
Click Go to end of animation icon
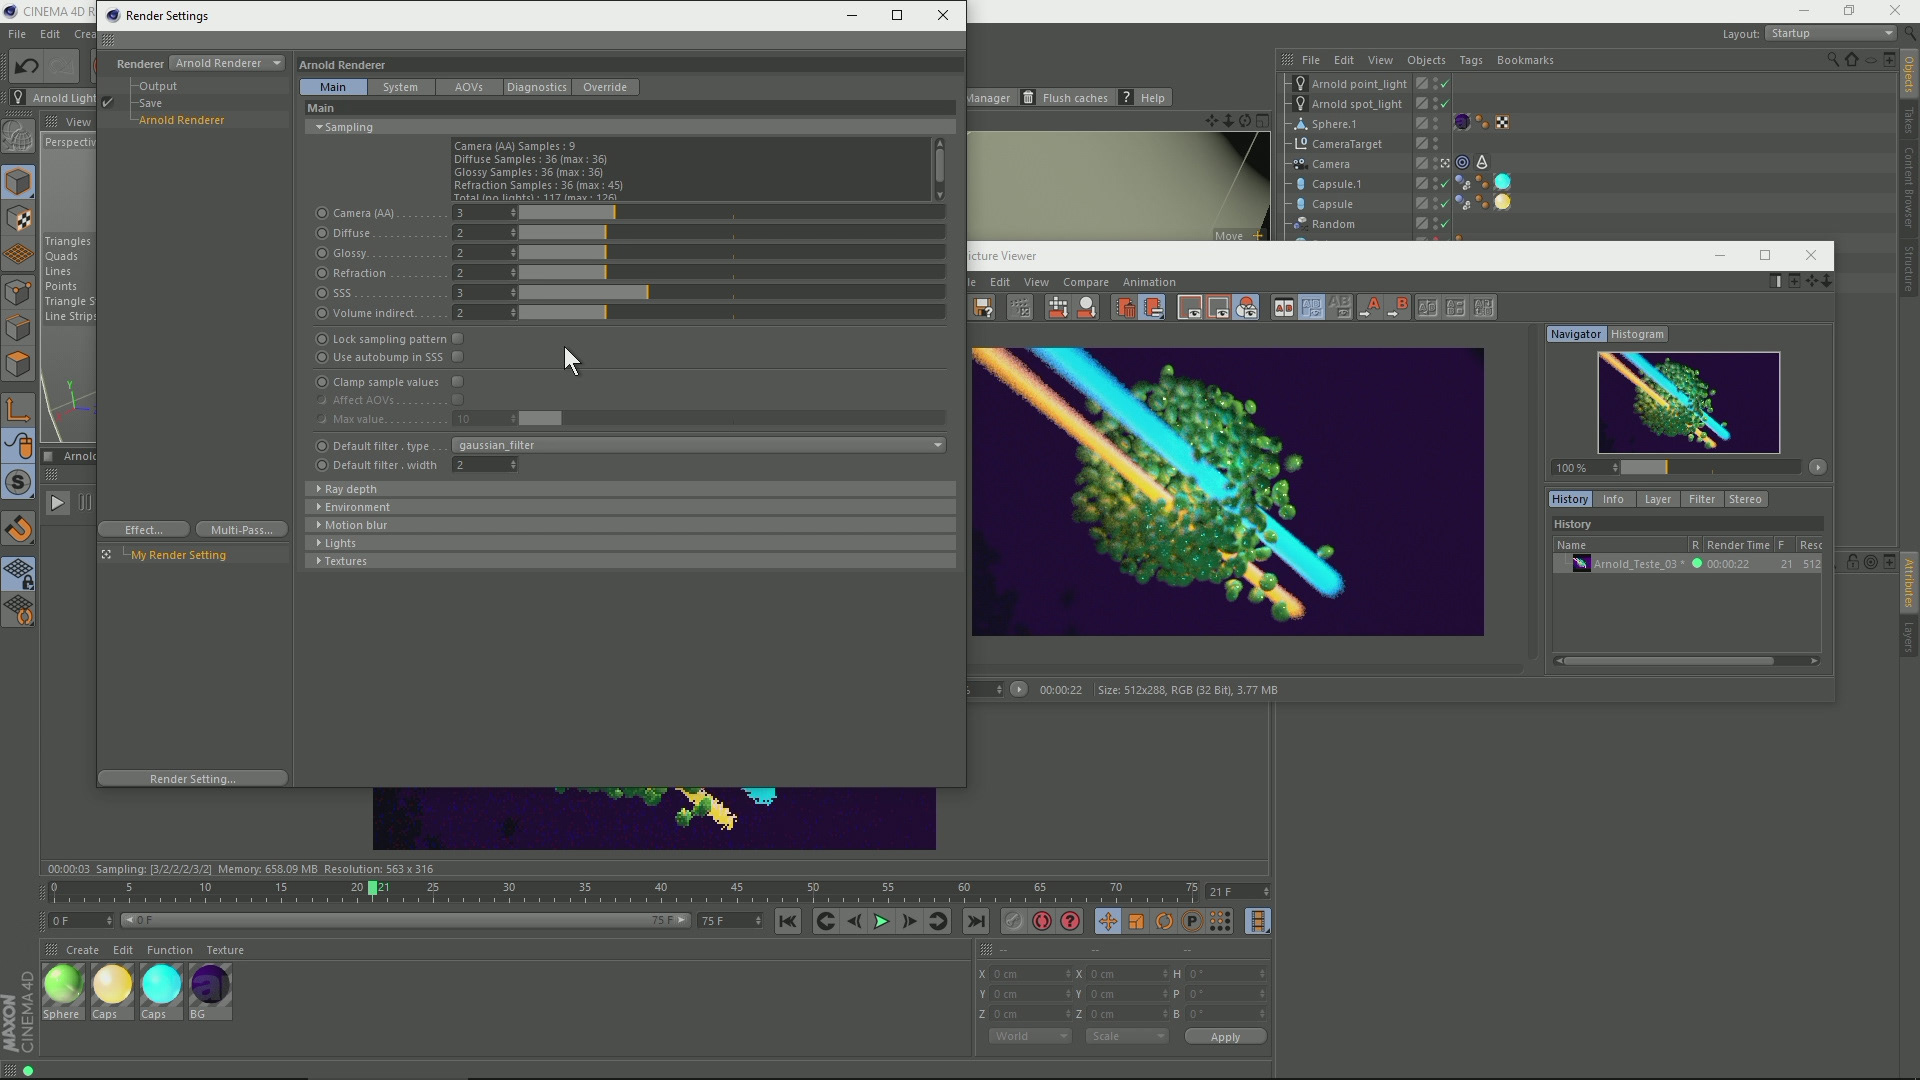tap(976, 921)
